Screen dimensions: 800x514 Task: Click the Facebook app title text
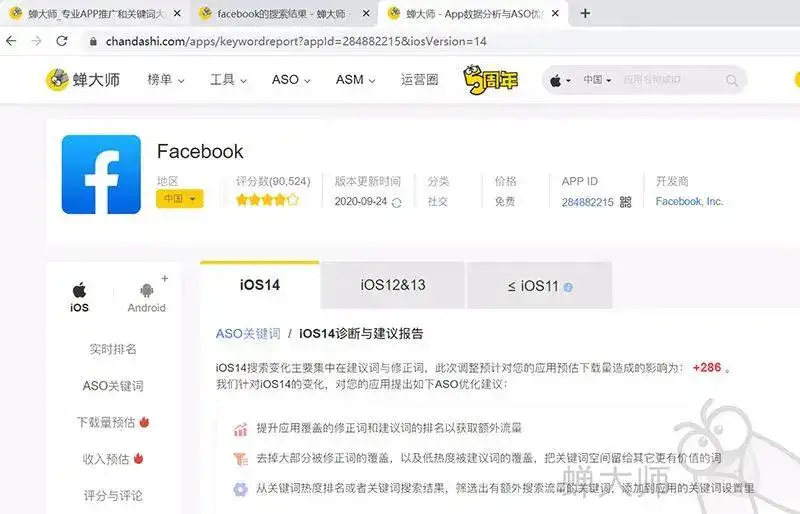[x=200, y=152]
